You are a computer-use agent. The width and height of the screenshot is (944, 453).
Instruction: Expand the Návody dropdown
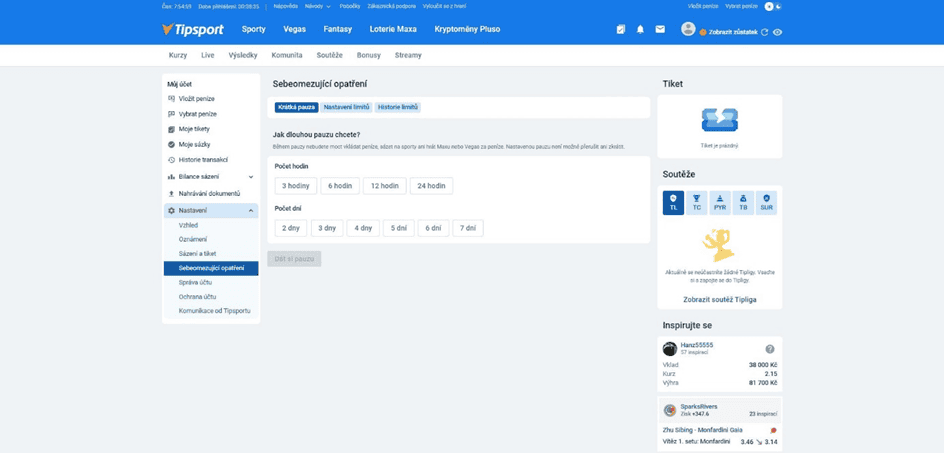tap(318, 6)
